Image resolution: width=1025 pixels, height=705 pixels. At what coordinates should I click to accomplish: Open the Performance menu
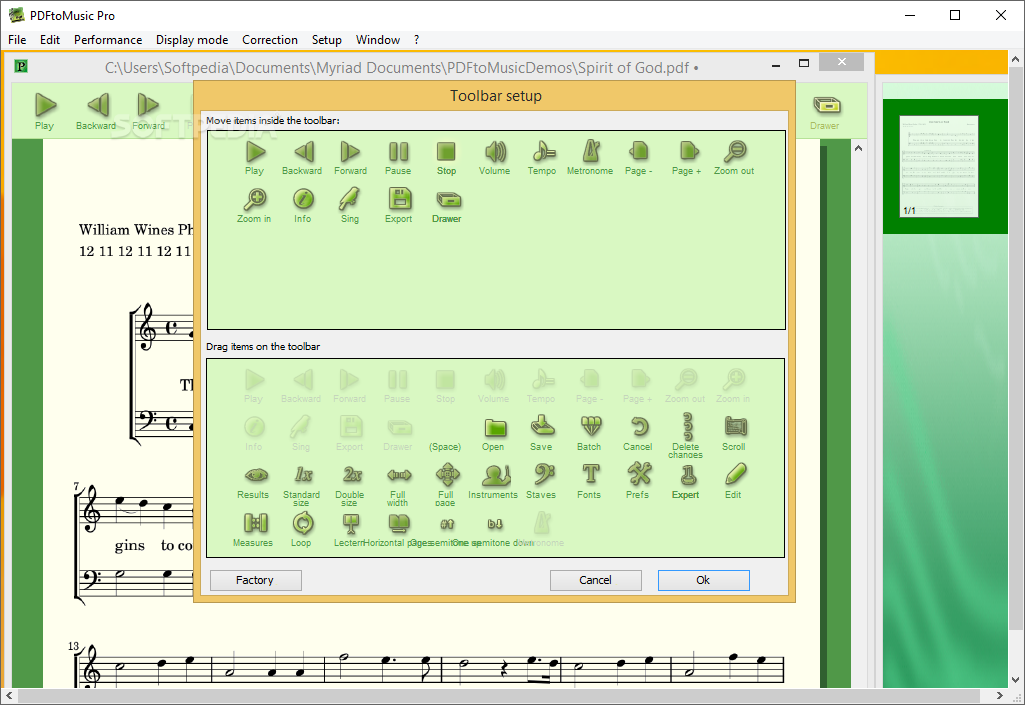(x=108, y=40)
